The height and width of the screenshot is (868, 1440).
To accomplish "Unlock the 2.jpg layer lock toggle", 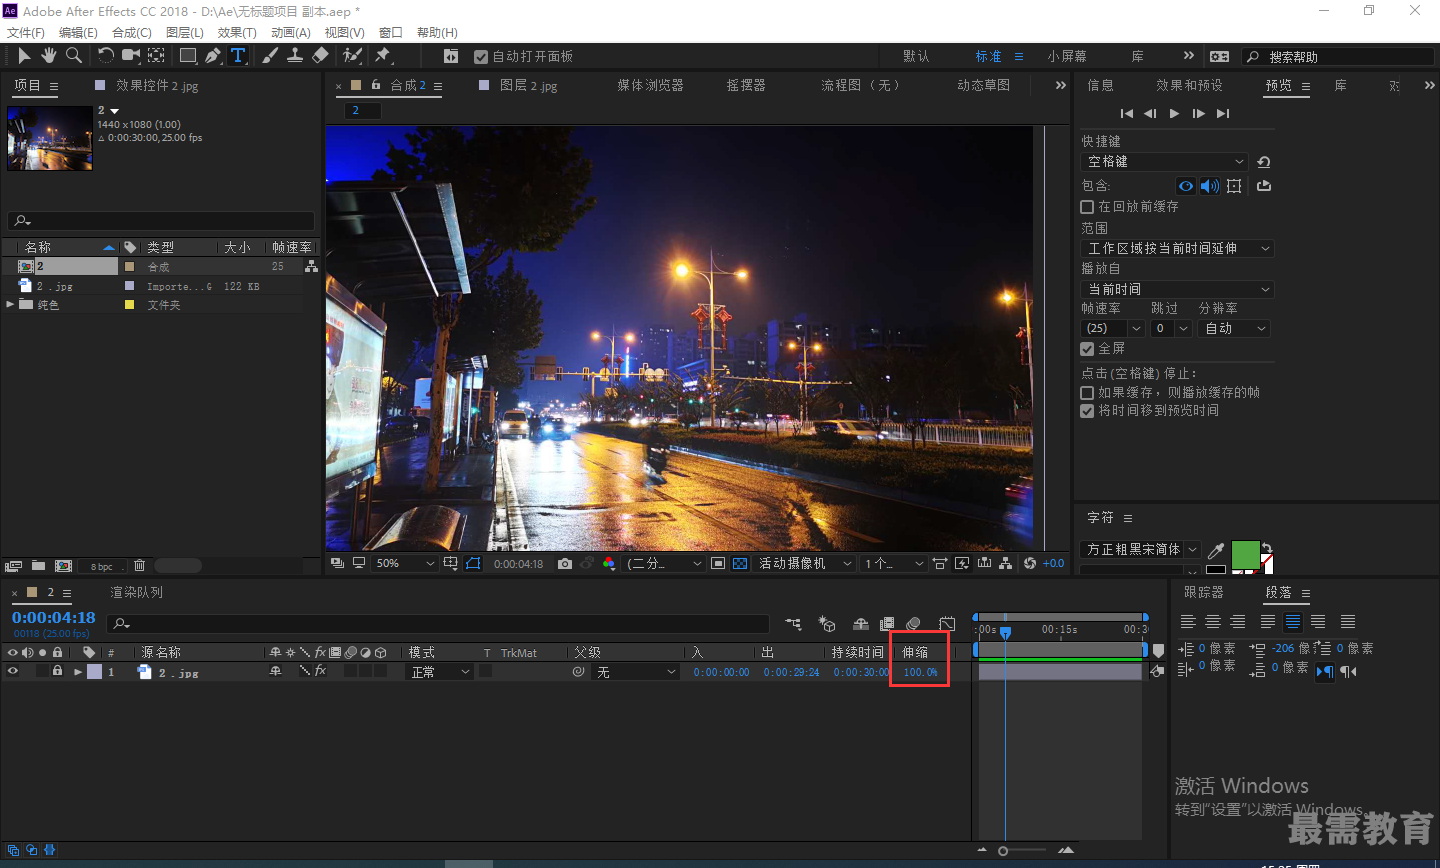I will click(58, 672).
